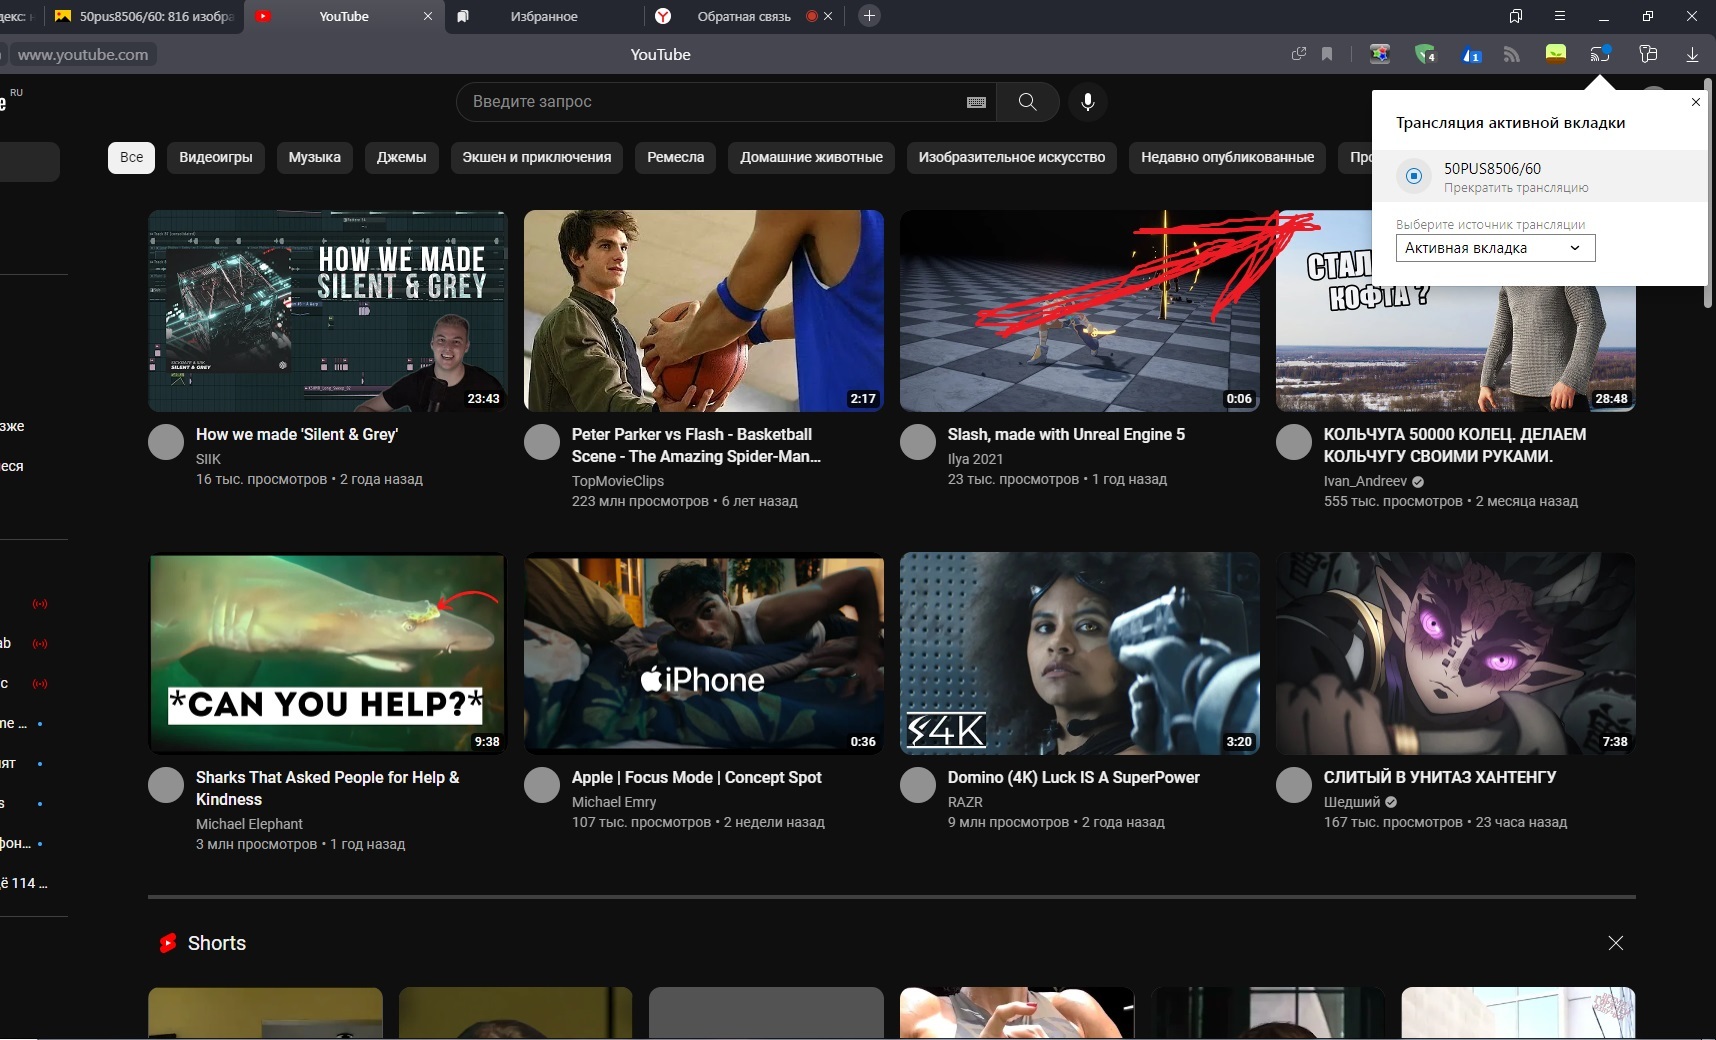The height and width of the screenshot is (1040, 1716).
Task: Open the blue extension icon with badge 1
Action: (1471, 54)
